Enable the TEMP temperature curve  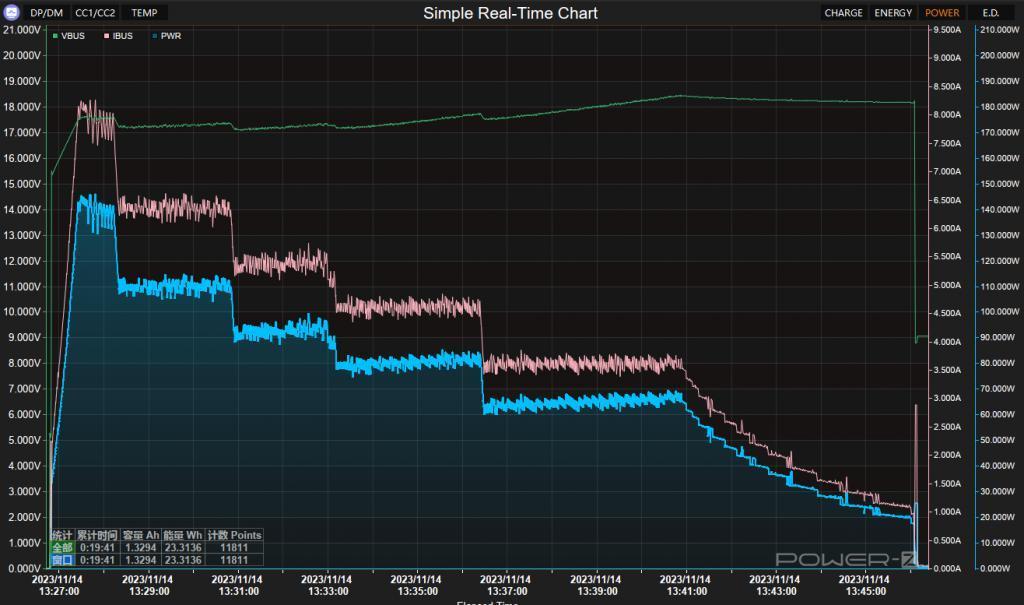144,13
